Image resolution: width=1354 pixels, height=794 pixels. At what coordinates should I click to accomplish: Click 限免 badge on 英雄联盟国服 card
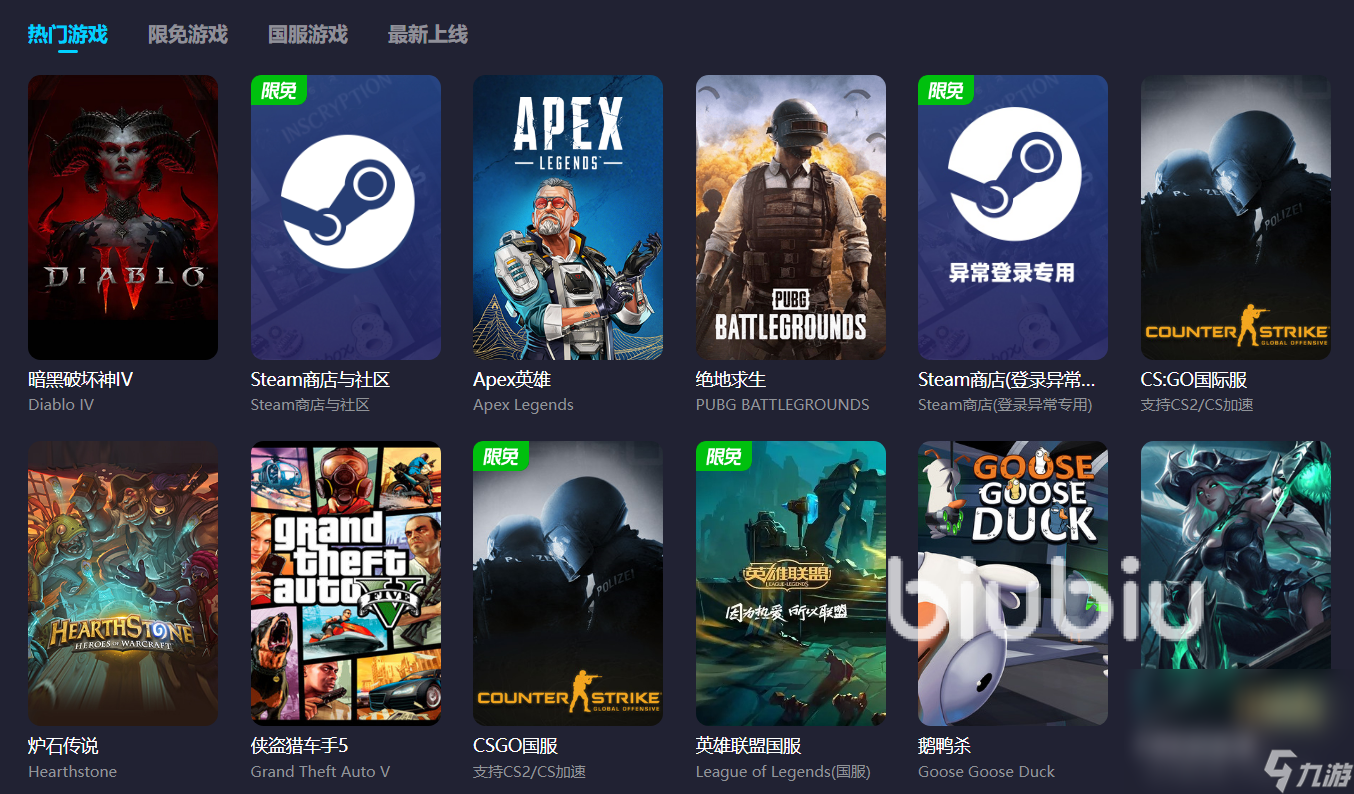(x=724, y=456)
